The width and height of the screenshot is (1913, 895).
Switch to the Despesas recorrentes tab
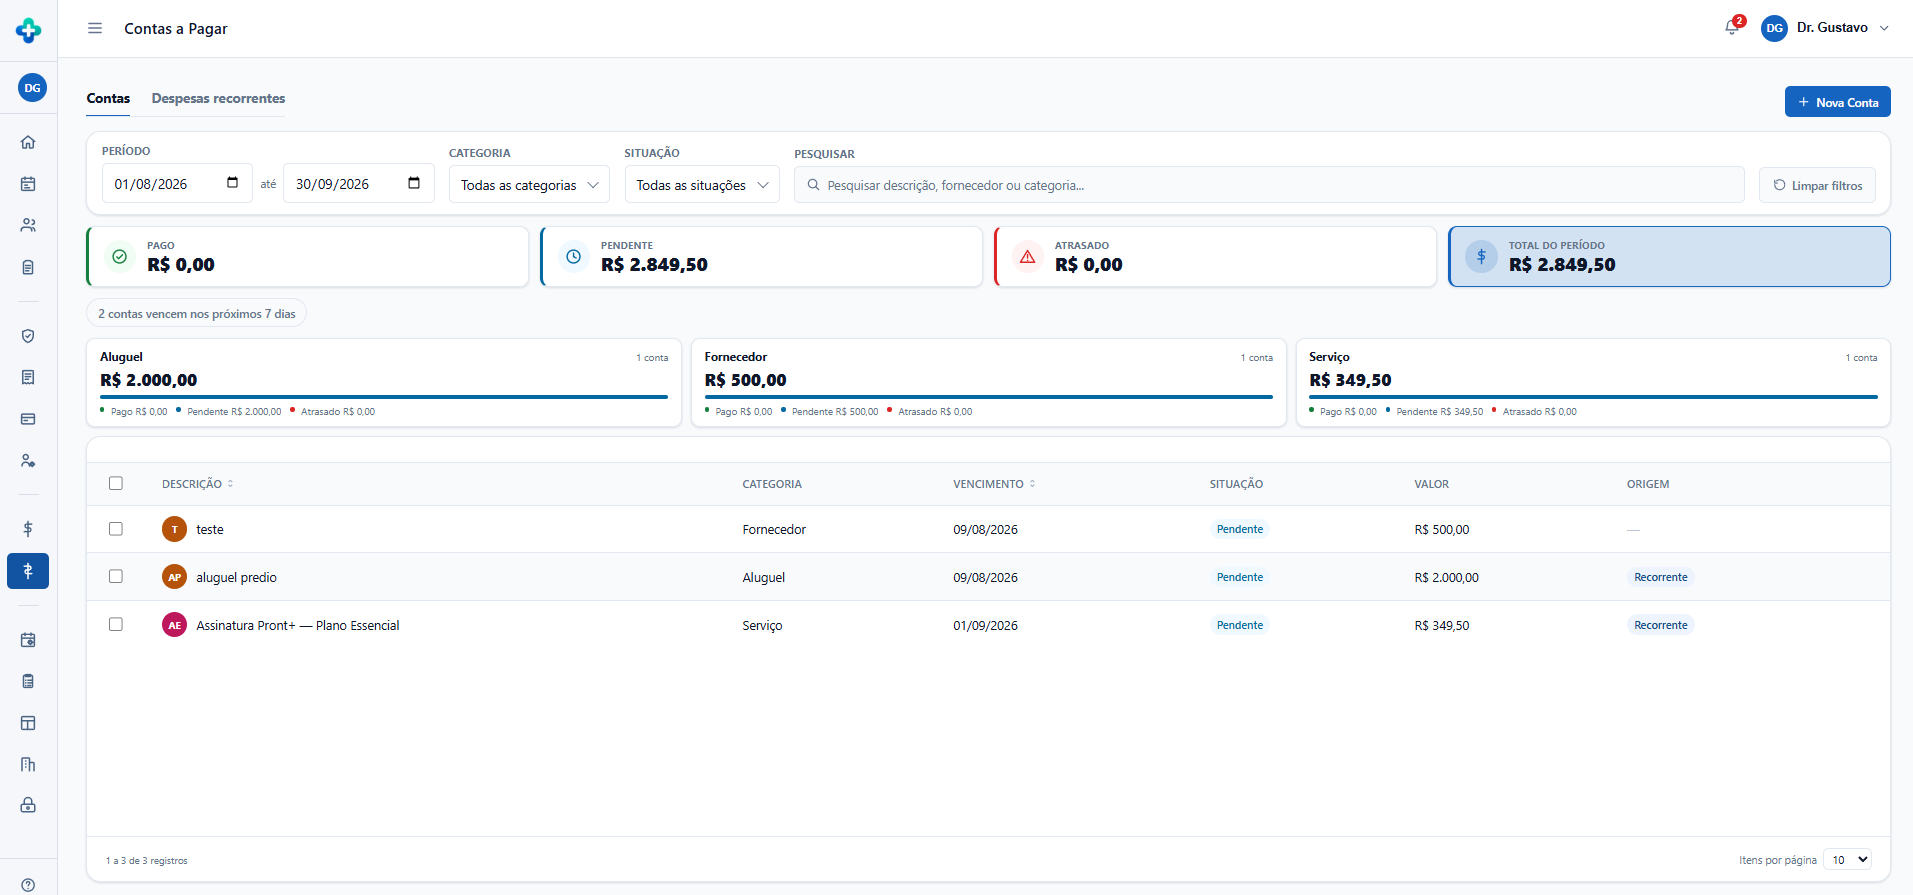tap(218, 98)
